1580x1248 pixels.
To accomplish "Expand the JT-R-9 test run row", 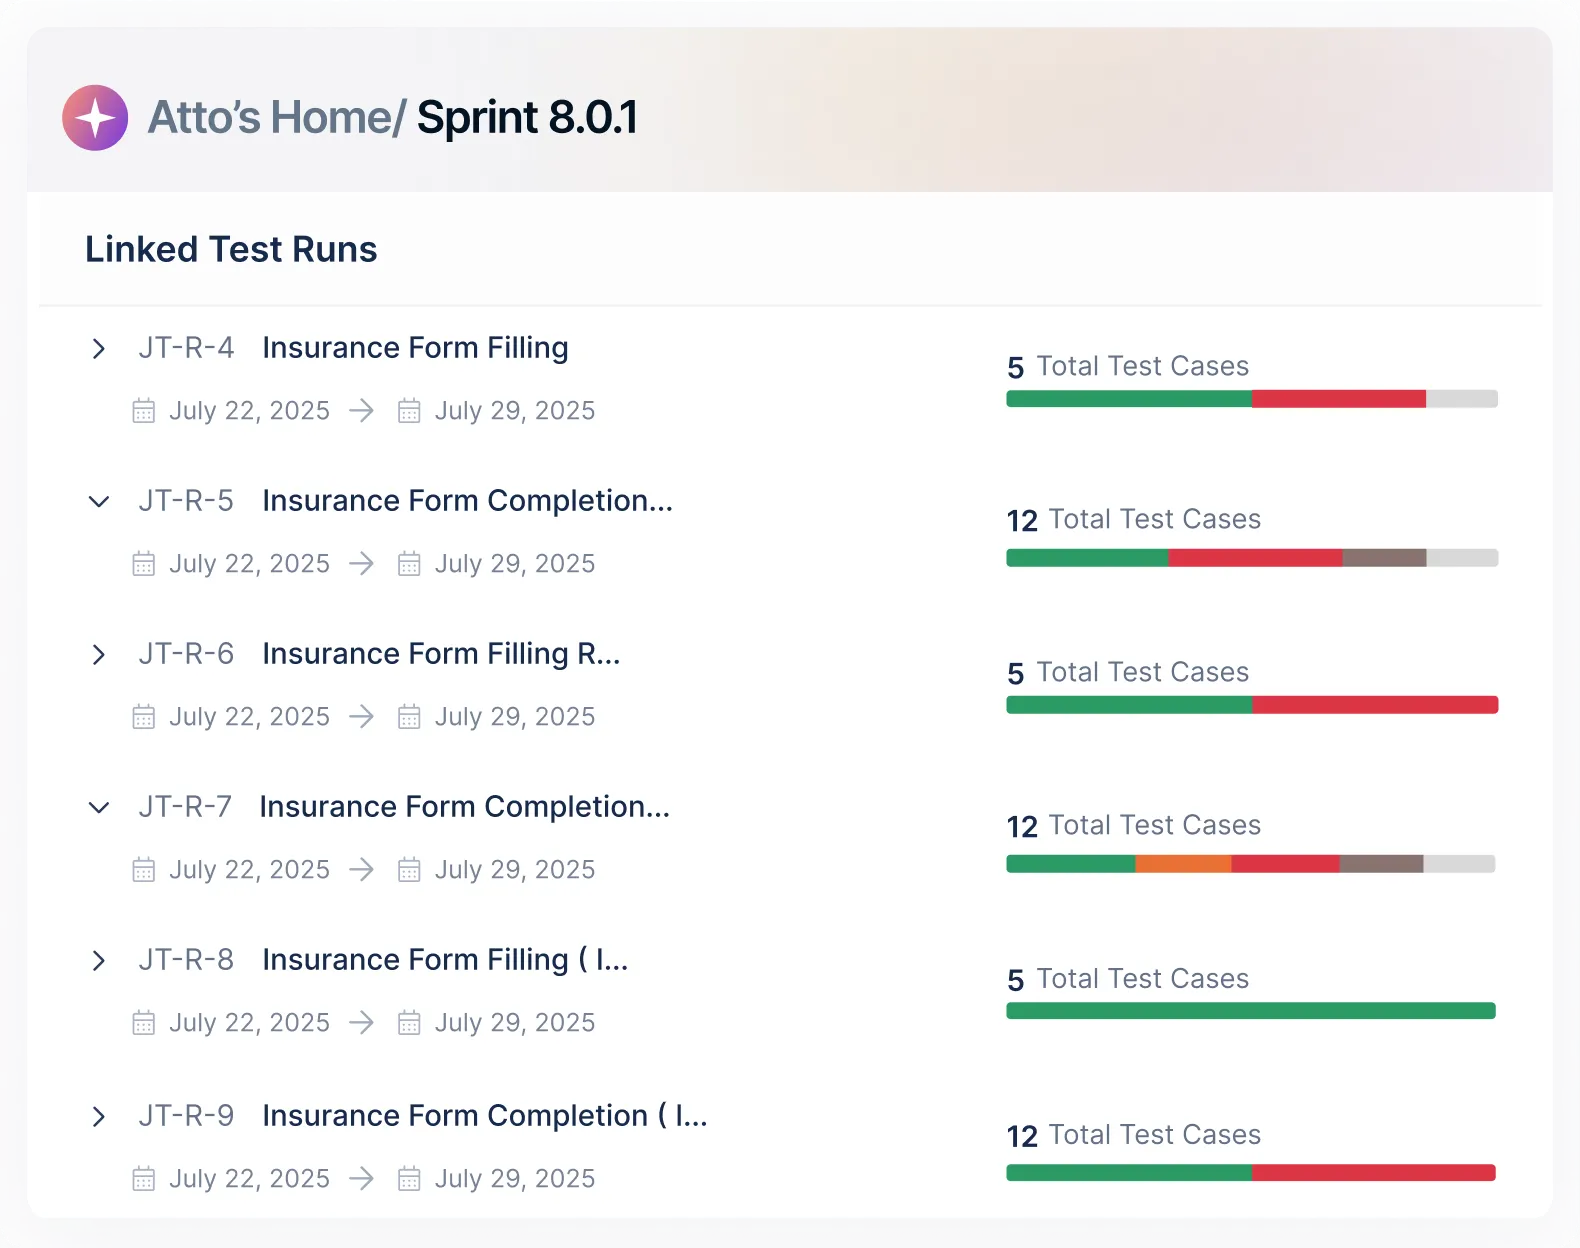I will click(98, 1117).
